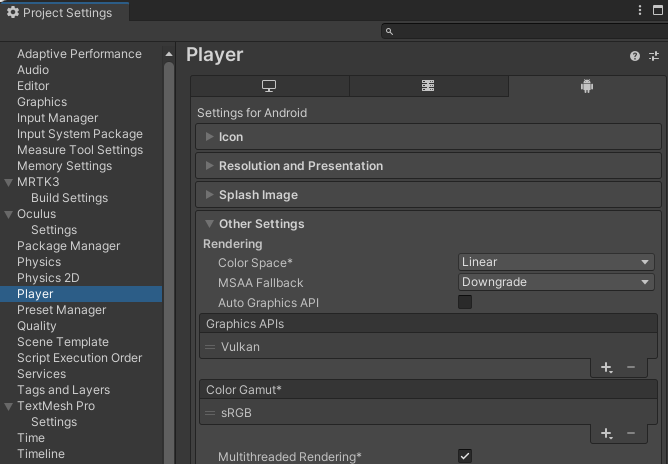
Task: Toggle the Multithreaded Rendering checkbox
Action: (x=465, y=456)
